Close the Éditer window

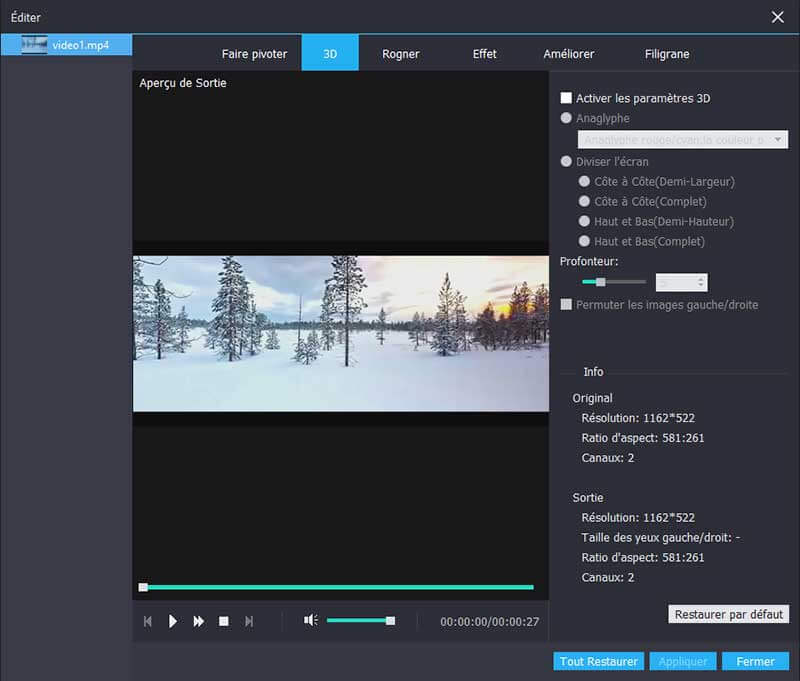778,17
